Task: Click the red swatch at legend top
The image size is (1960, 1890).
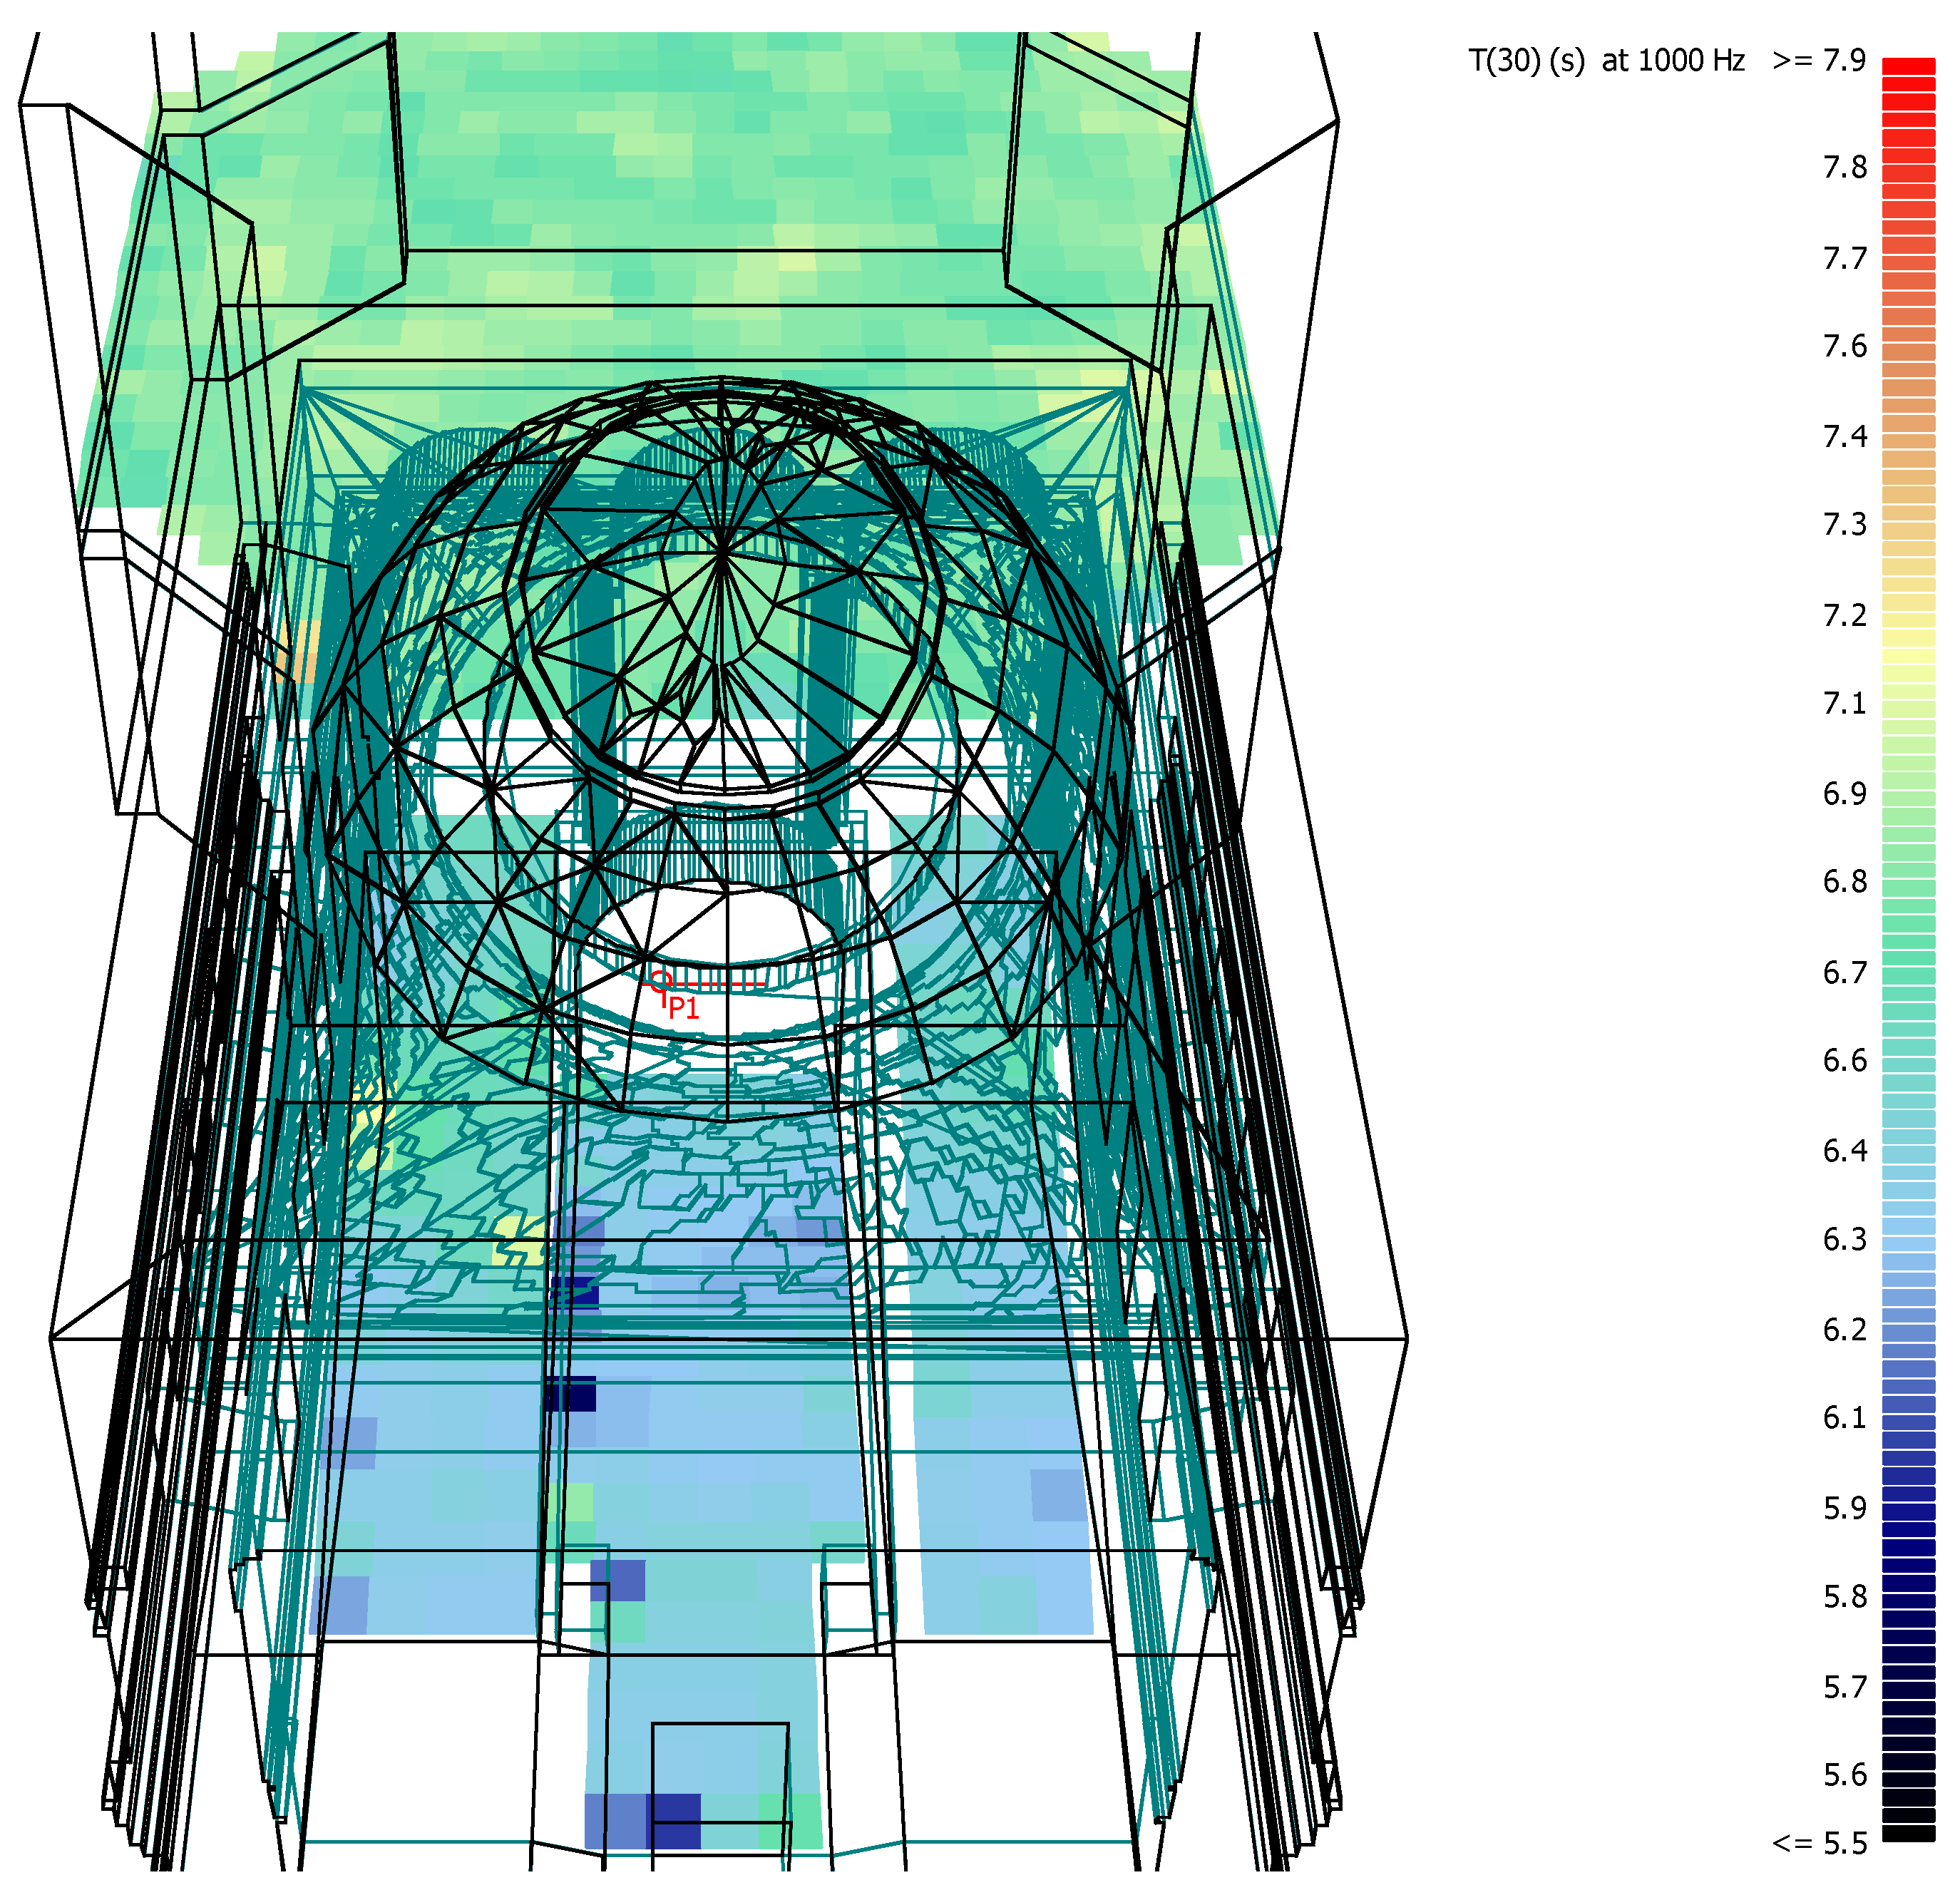Action: pos(1908,66)
